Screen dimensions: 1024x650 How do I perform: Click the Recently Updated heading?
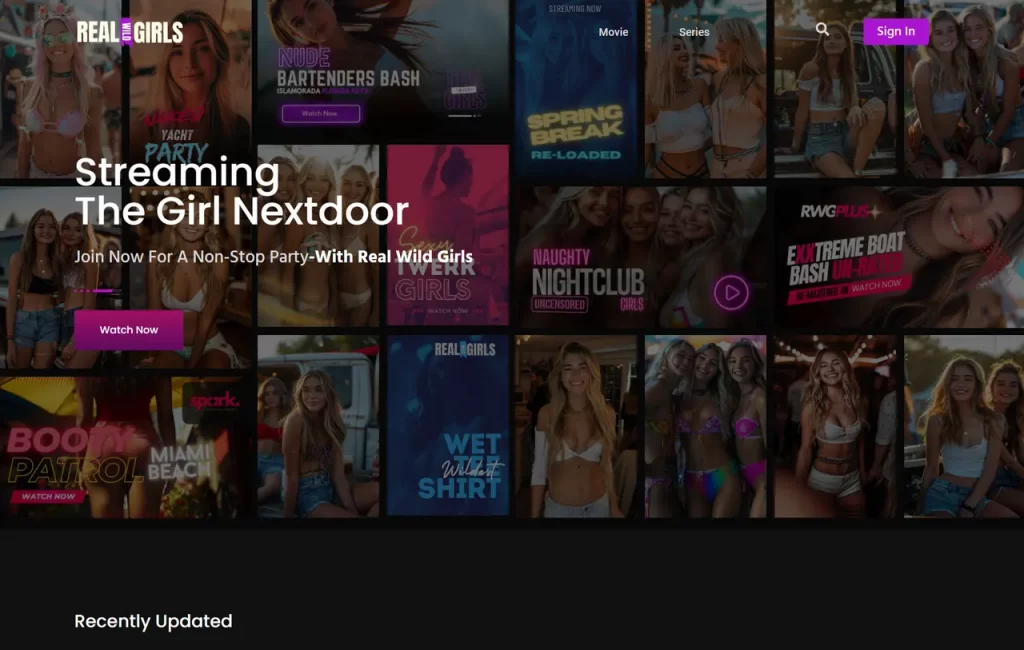(x=153, y=621)
